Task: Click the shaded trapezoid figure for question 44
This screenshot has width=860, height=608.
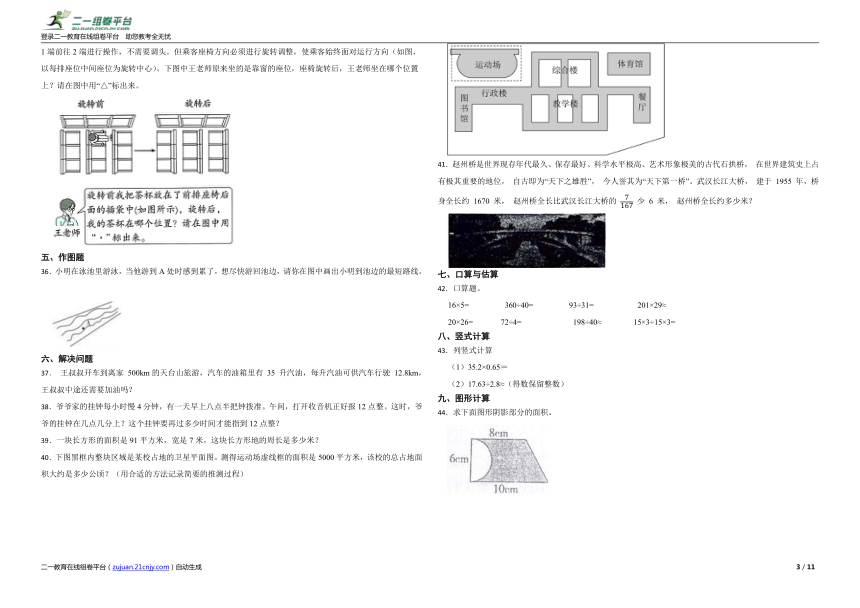Action: tap(501, 461)
